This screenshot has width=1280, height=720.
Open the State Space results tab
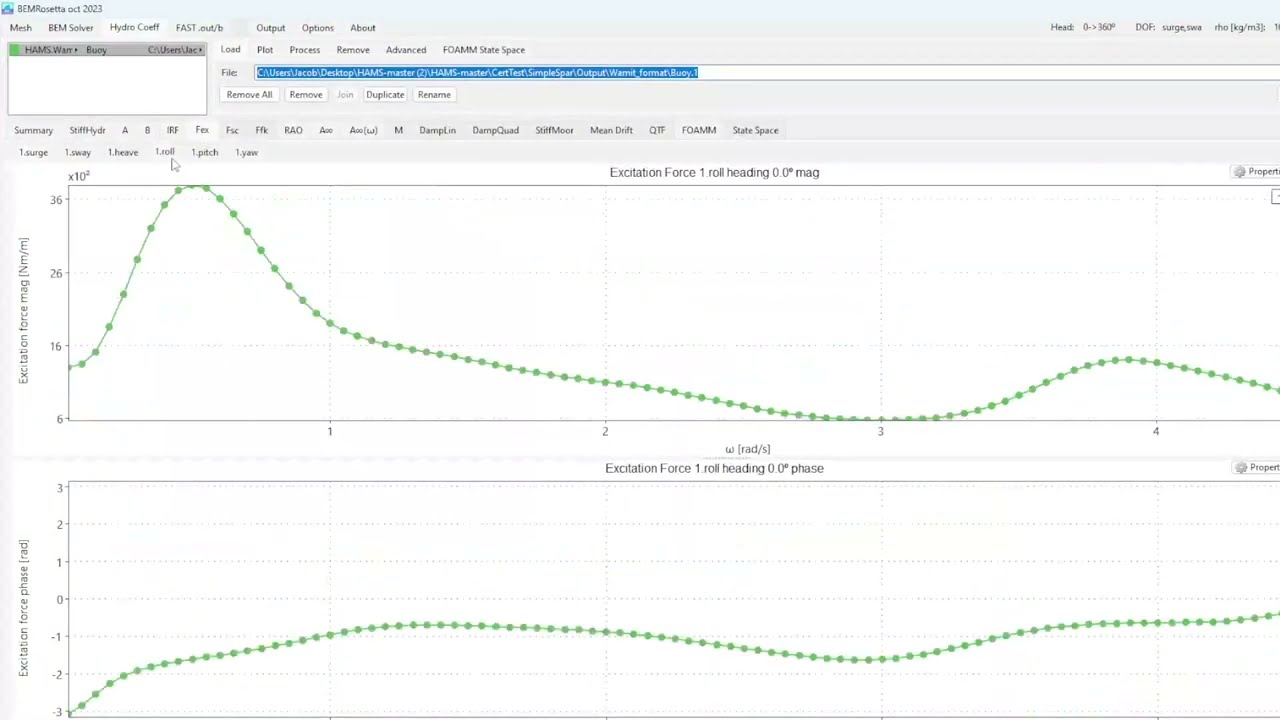pyautogui.click(x=755, y=131)
